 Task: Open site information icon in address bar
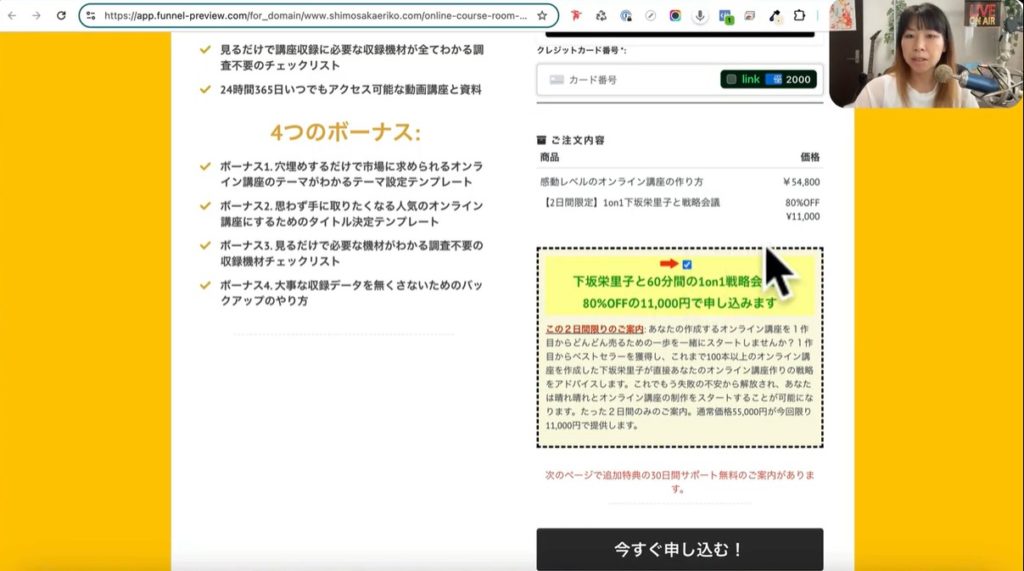tap(91, 16)
